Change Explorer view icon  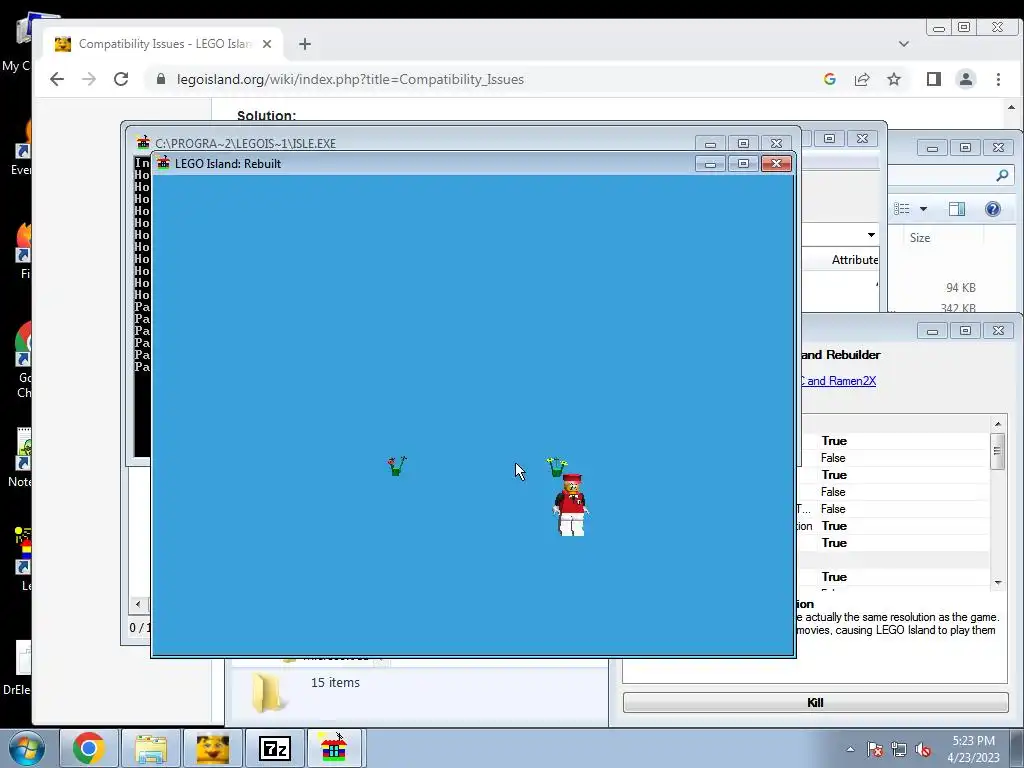click(x=902, y=209)
